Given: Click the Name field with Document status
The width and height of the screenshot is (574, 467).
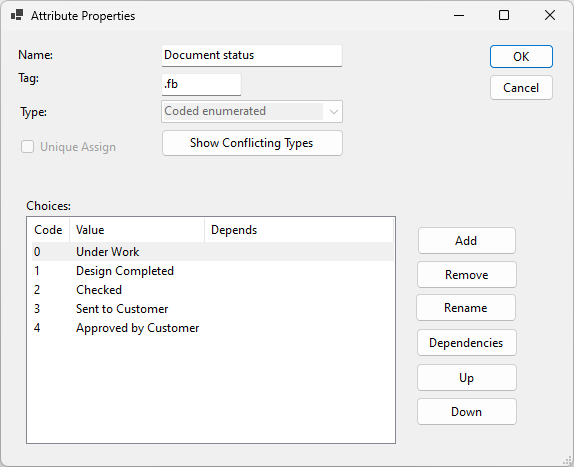Looking at the screenshot, I should point(252,55).
